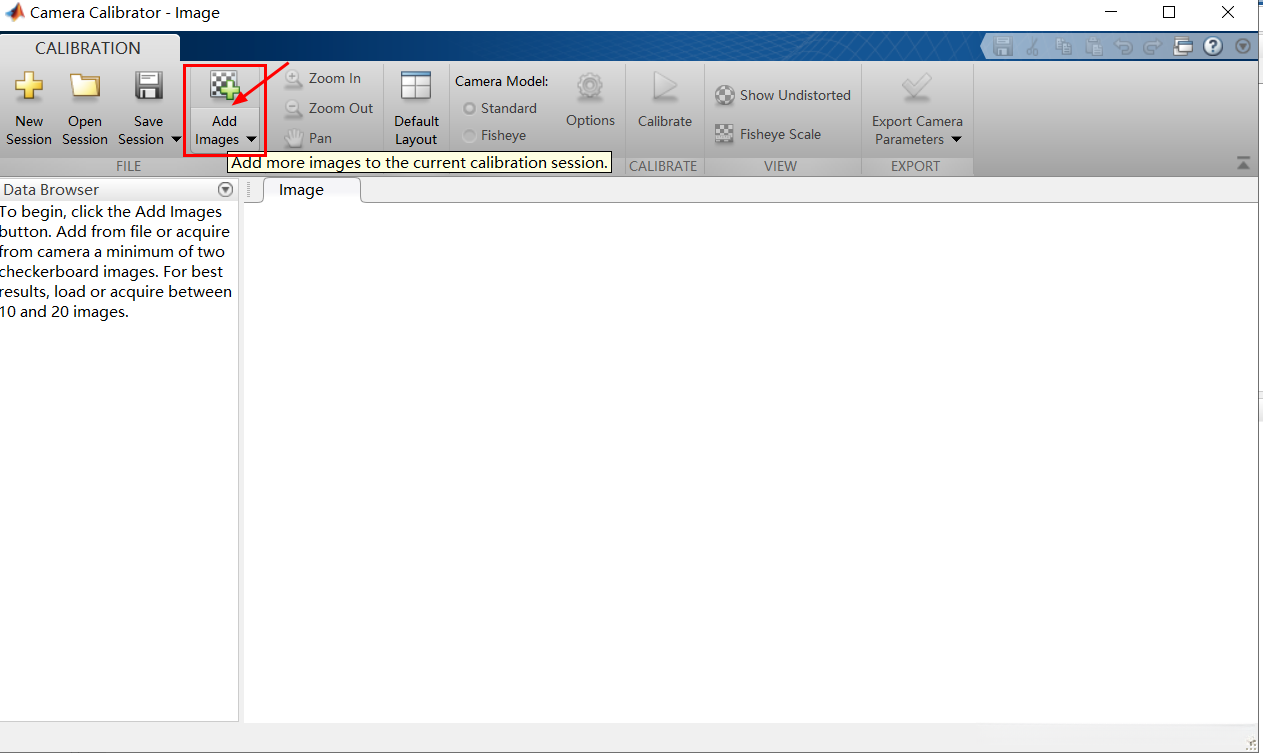Click Show Undistorted in the View section

(782, 95)
